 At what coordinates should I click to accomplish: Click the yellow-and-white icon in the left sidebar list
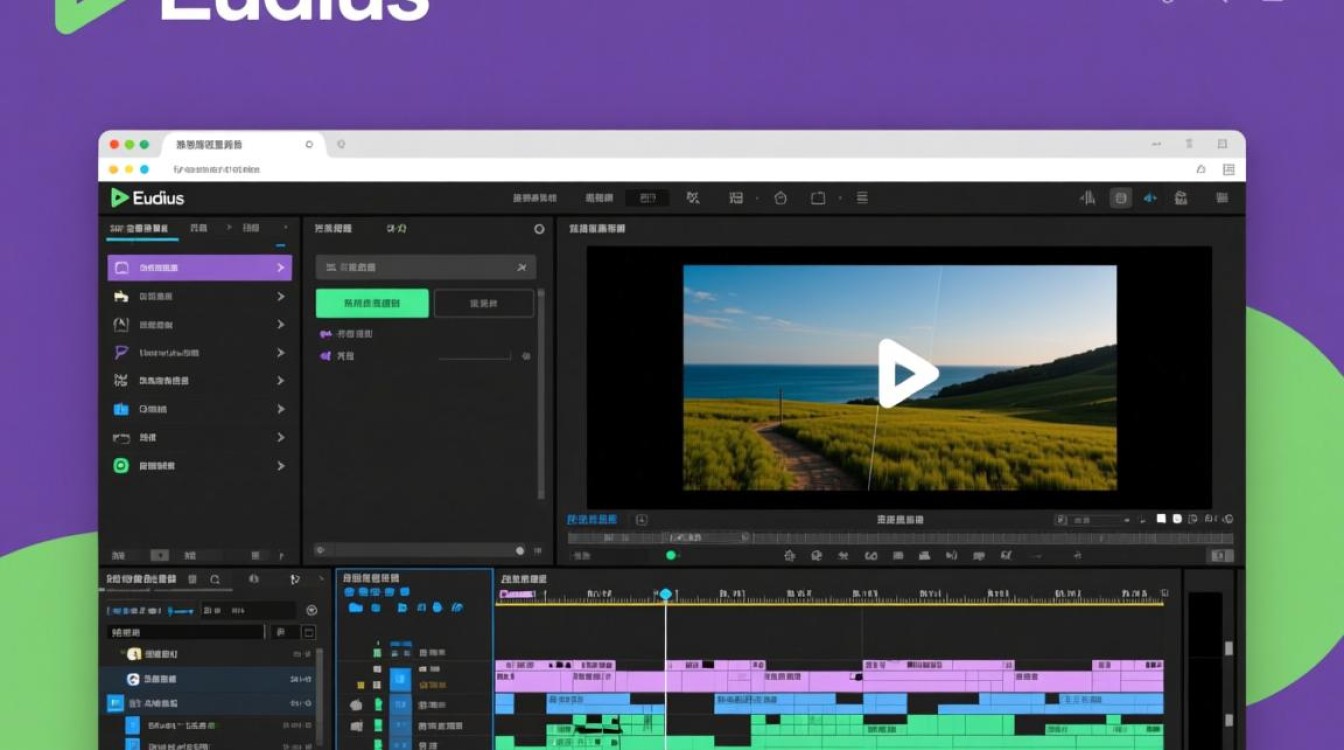click(x=121, y=297)
